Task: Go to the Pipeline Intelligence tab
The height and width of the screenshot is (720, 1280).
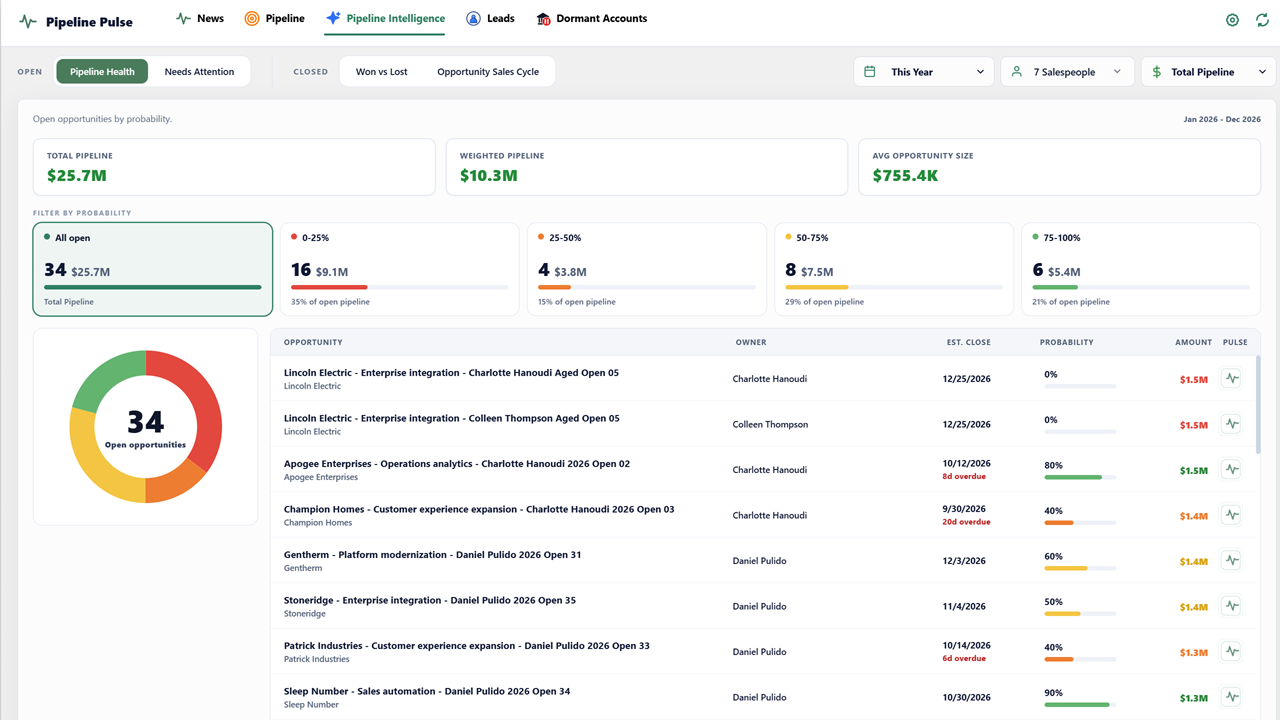Action: 385,18
